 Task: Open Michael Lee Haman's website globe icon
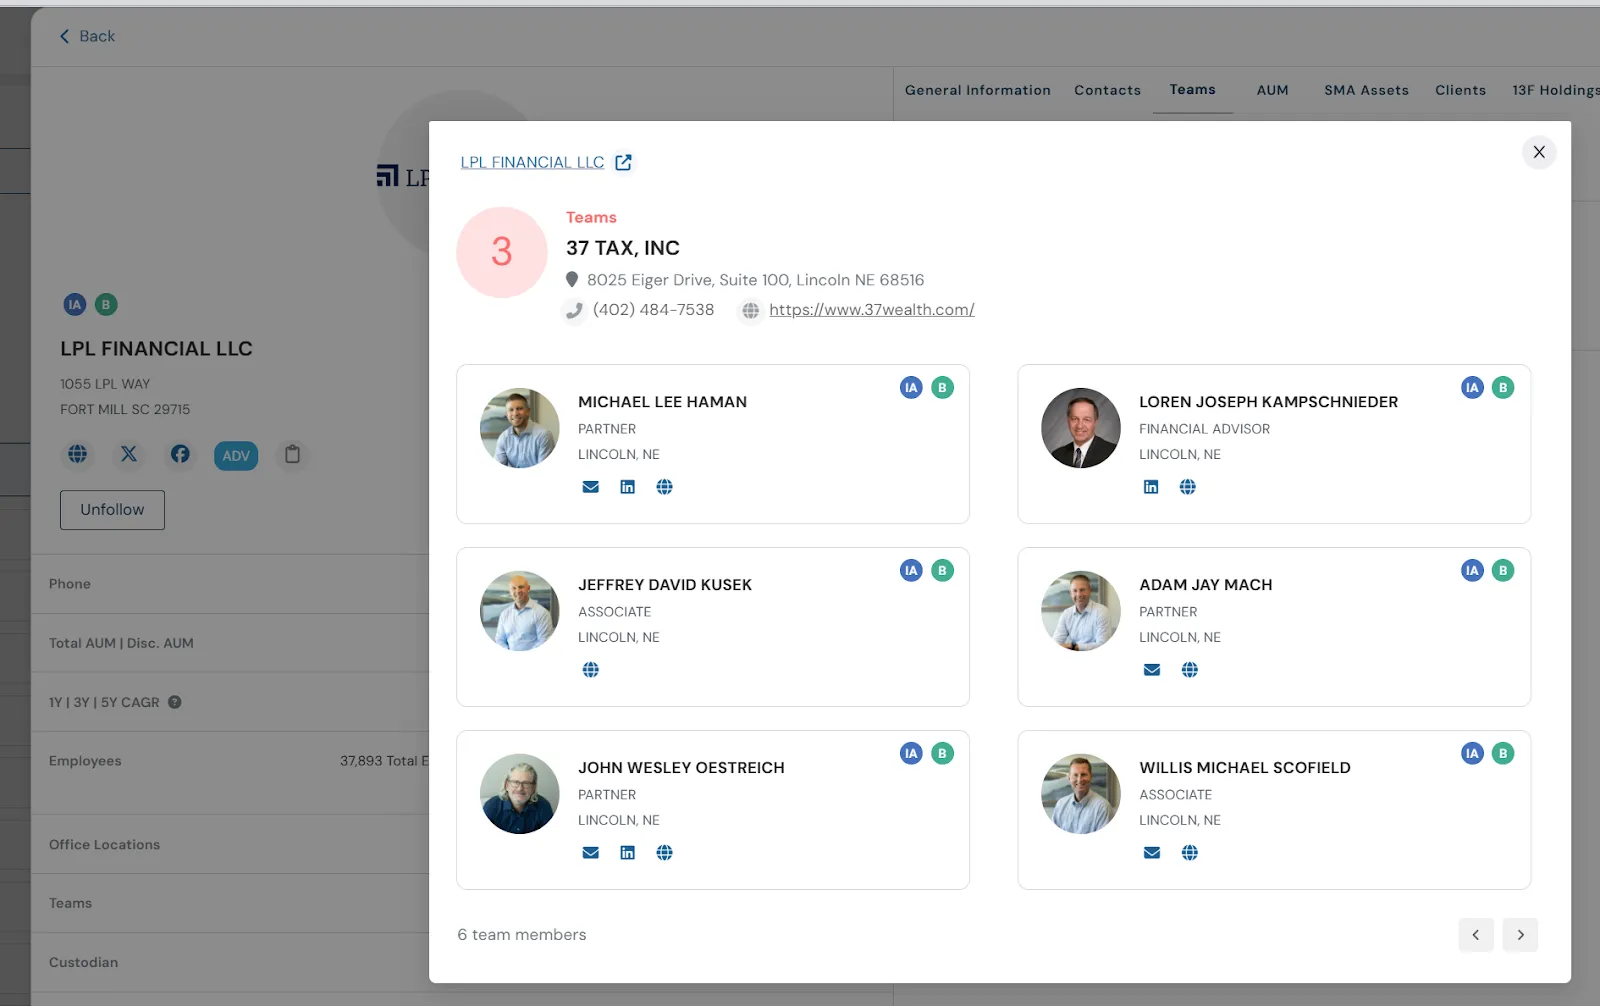[x=665, y=487]
